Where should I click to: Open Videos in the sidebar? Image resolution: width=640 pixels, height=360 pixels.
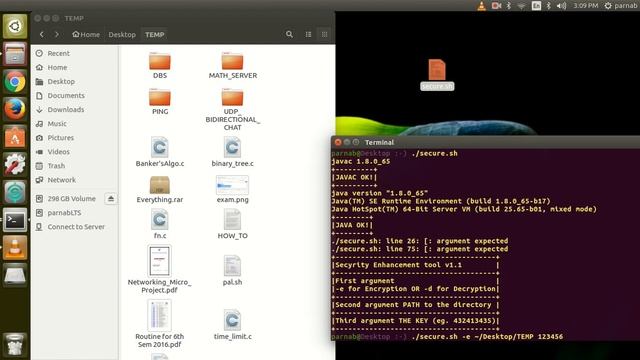point(75,152)
